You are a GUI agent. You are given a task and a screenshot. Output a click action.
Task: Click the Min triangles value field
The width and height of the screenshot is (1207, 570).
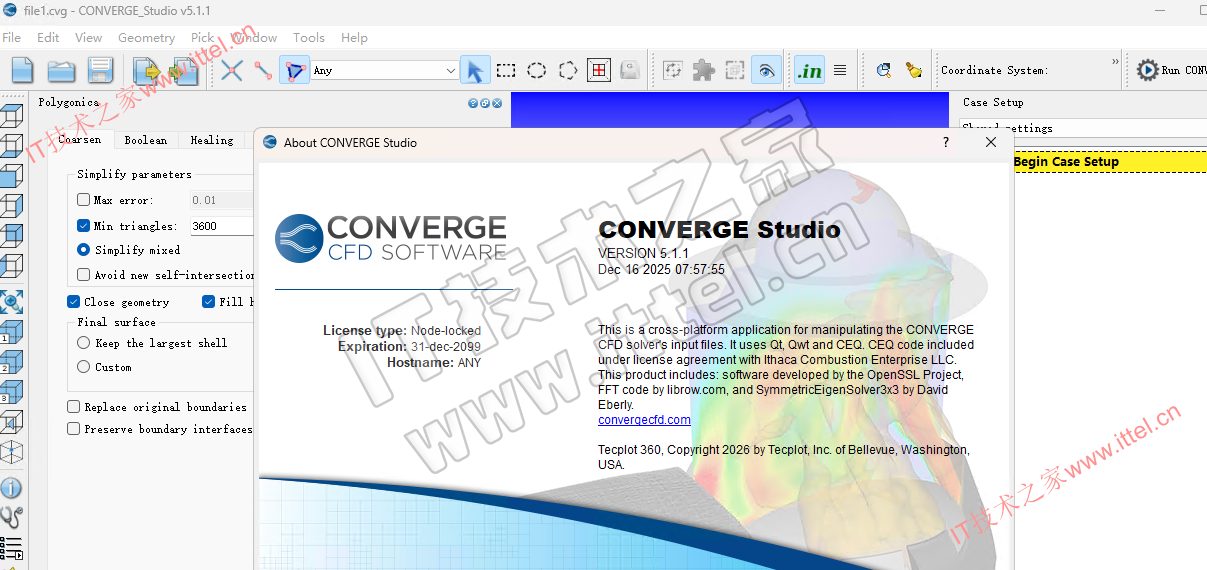pyautogui.click(x=220, y=226)
